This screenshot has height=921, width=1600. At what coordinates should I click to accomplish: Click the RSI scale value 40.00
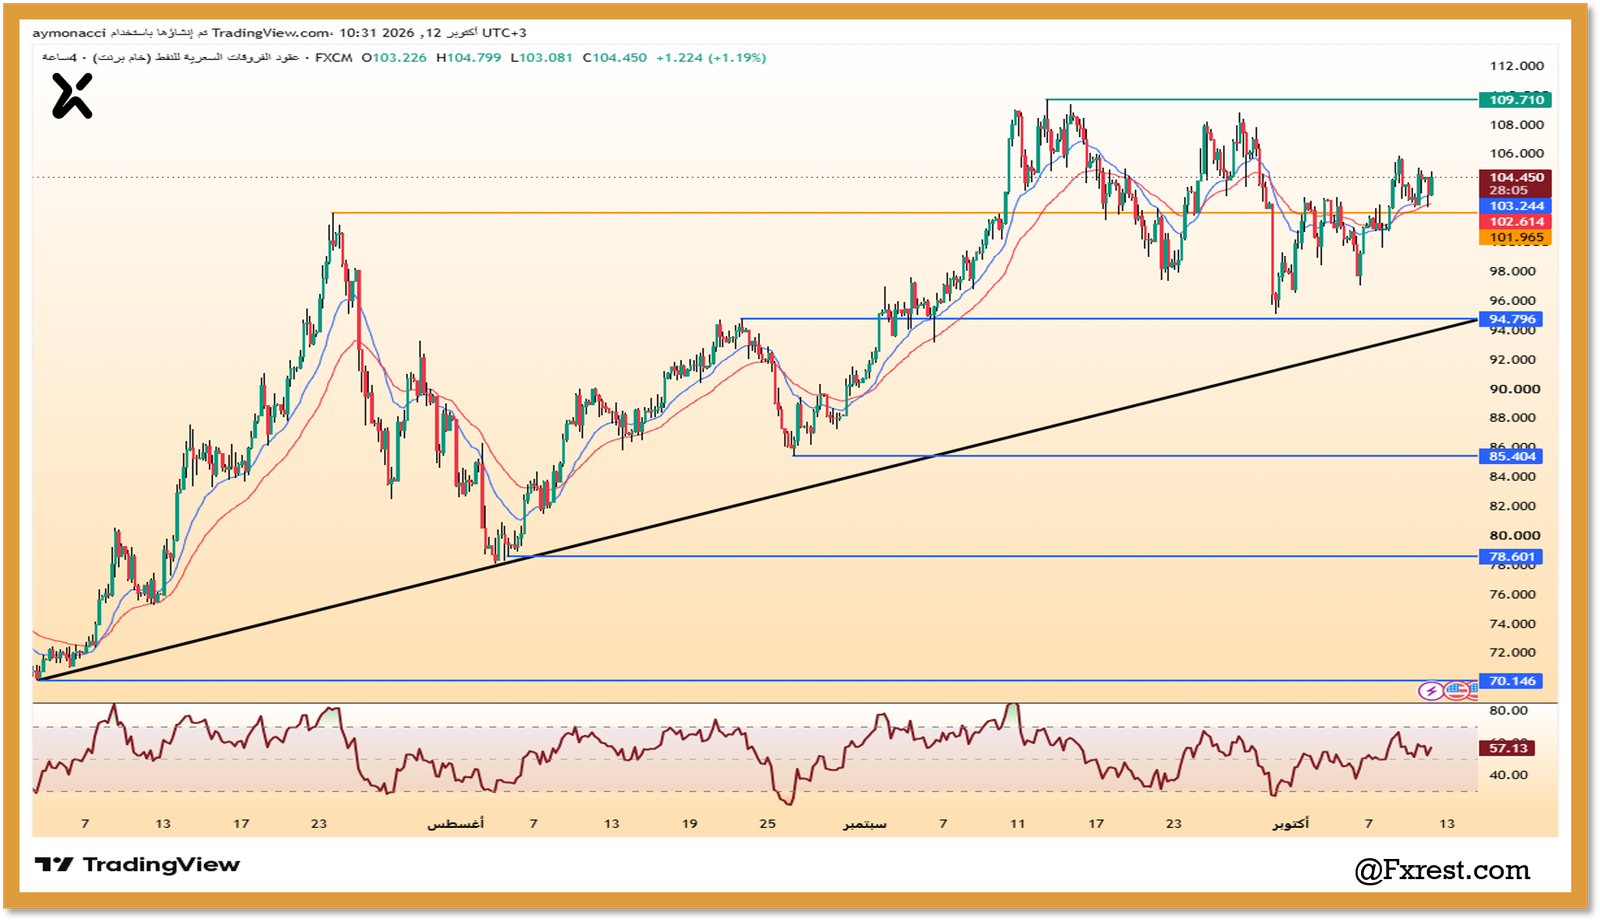1508,775
